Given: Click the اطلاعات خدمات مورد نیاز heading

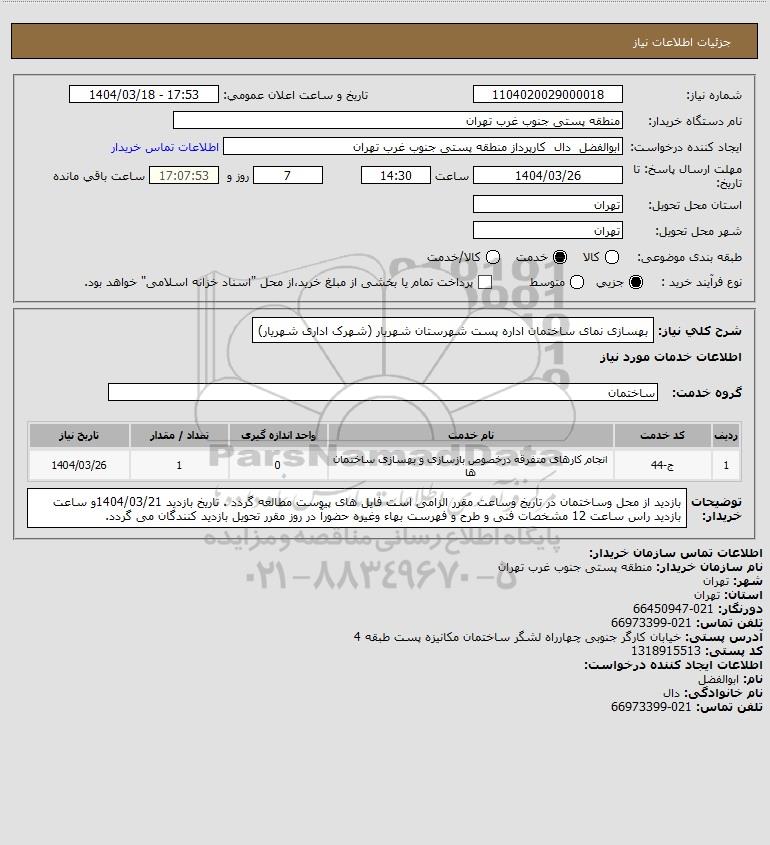Looking at the screenshot, I should coord(671,357).
